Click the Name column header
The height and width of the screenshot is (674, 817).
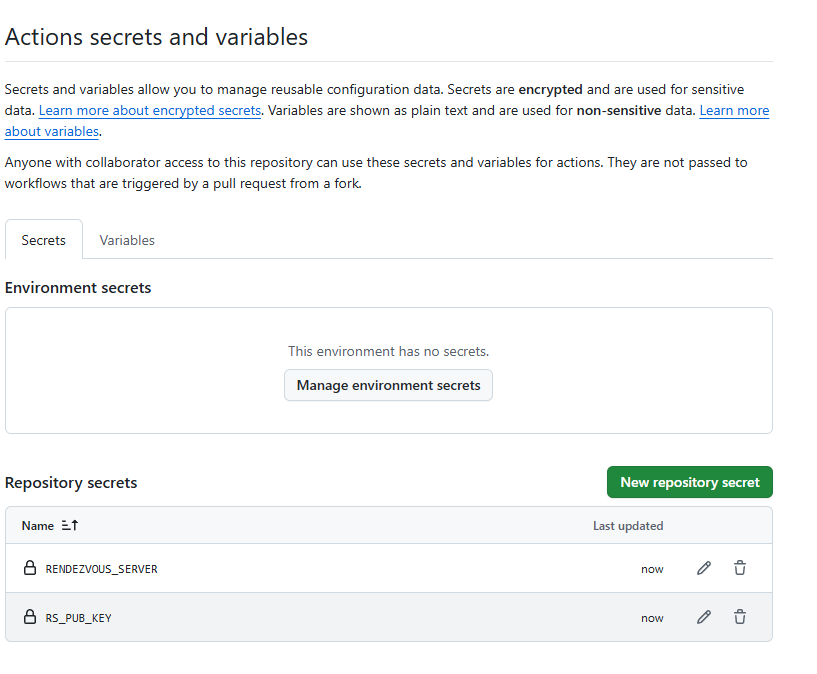pos(38,525)
